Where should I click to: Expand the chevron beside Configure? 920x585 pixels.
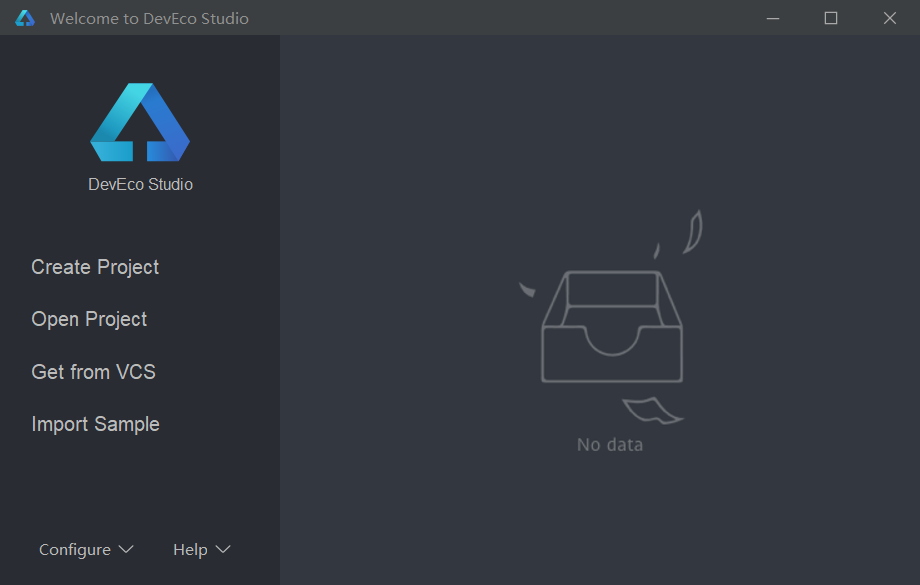pos(126,550)
